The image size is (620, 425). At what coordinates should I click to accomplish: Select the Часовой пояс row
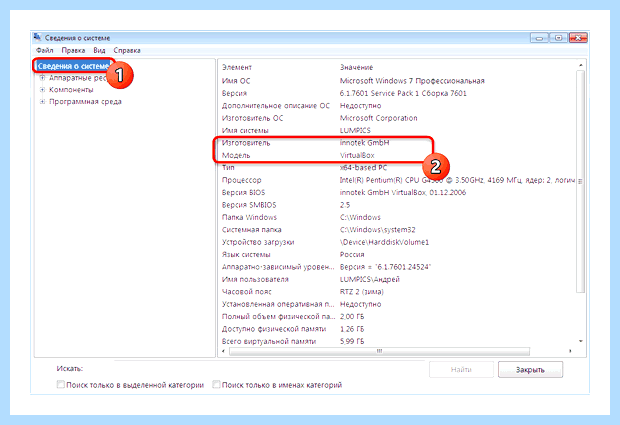tap(397, 292)
